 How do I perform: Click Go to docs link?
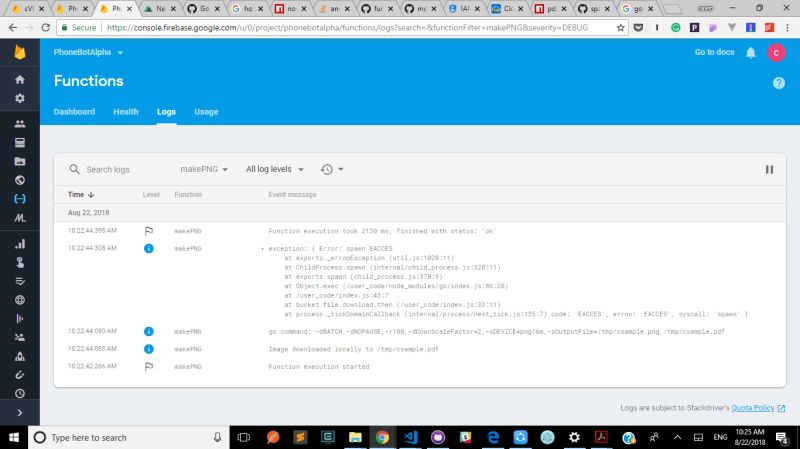click(x=714, y=52)
